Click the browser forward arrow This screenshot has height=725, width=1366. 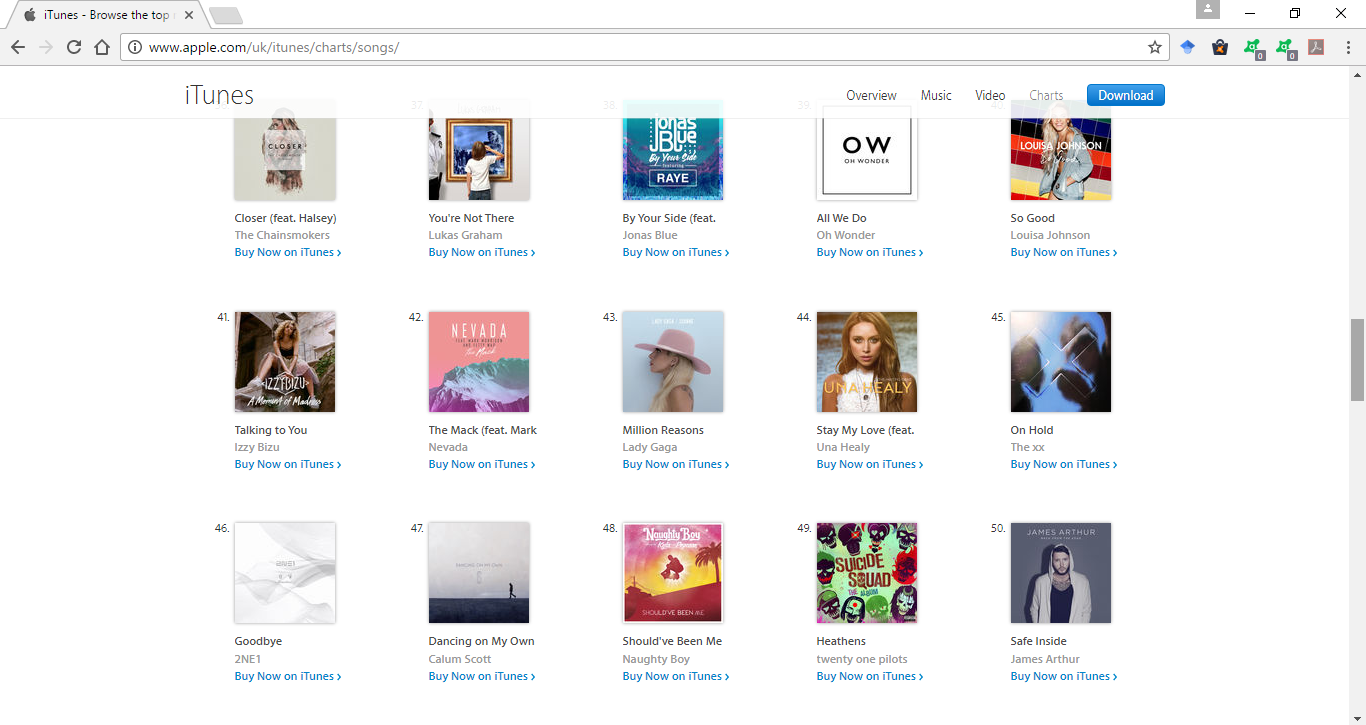click(x=46, y=47)
